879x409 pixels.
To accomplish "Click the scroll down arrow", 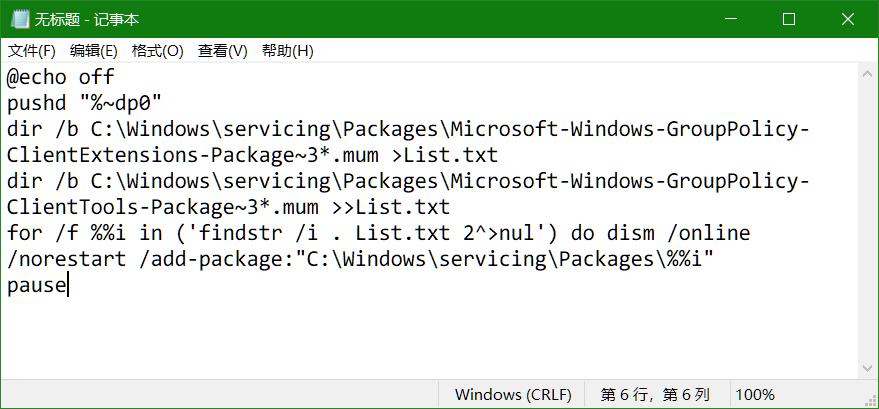I will pyautogui.click(x=868, y=368).
